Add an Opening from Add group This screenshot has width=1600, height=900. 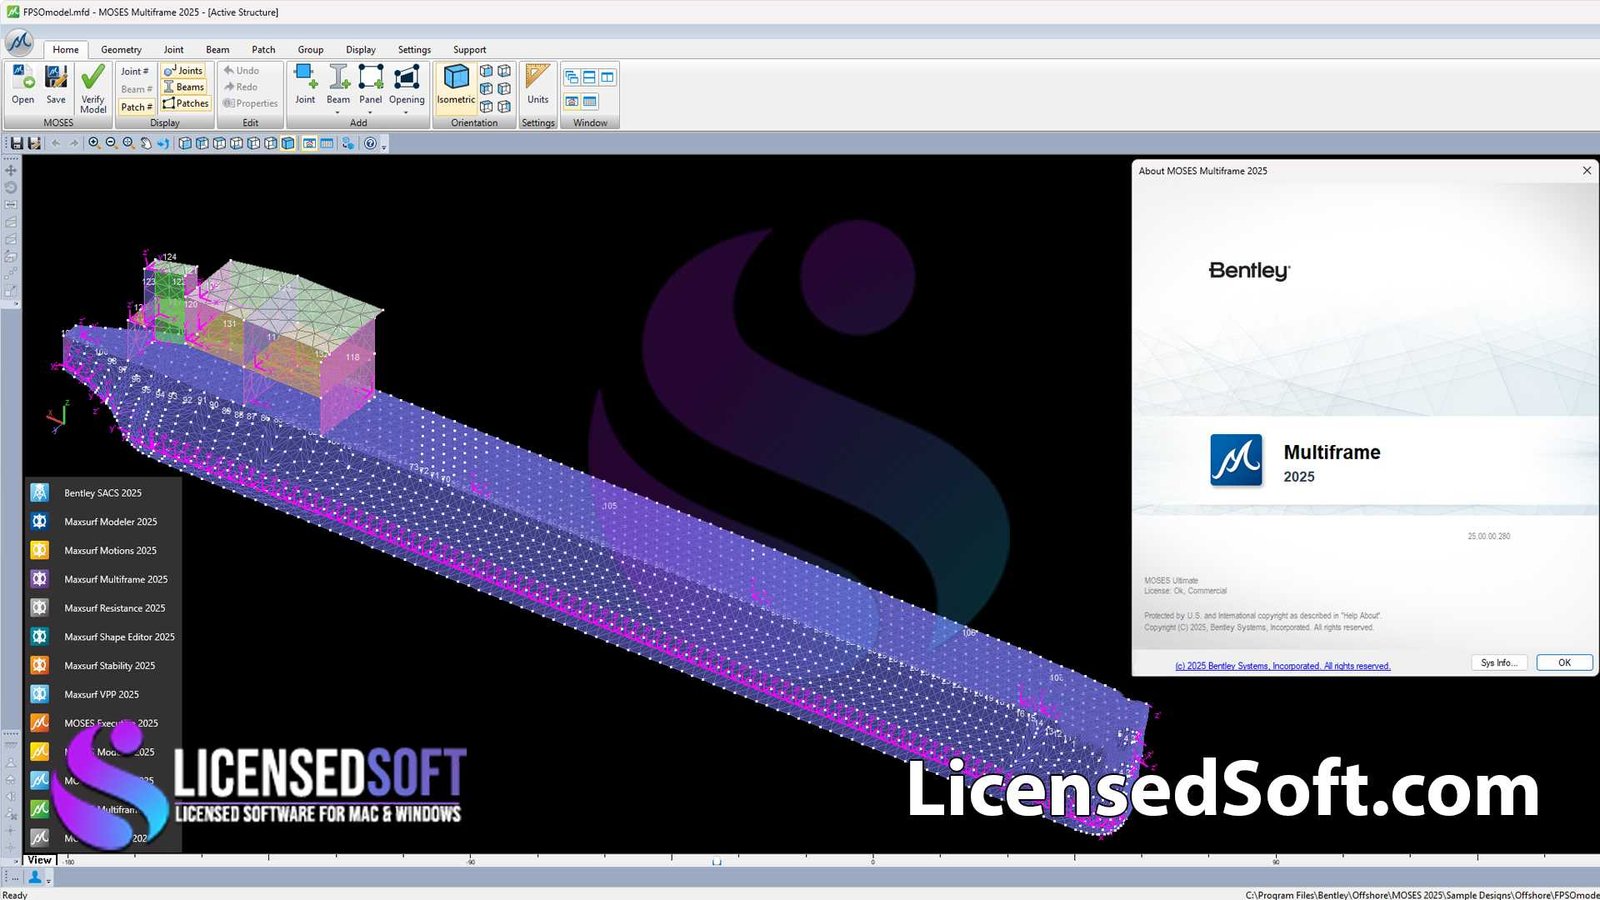407,84
